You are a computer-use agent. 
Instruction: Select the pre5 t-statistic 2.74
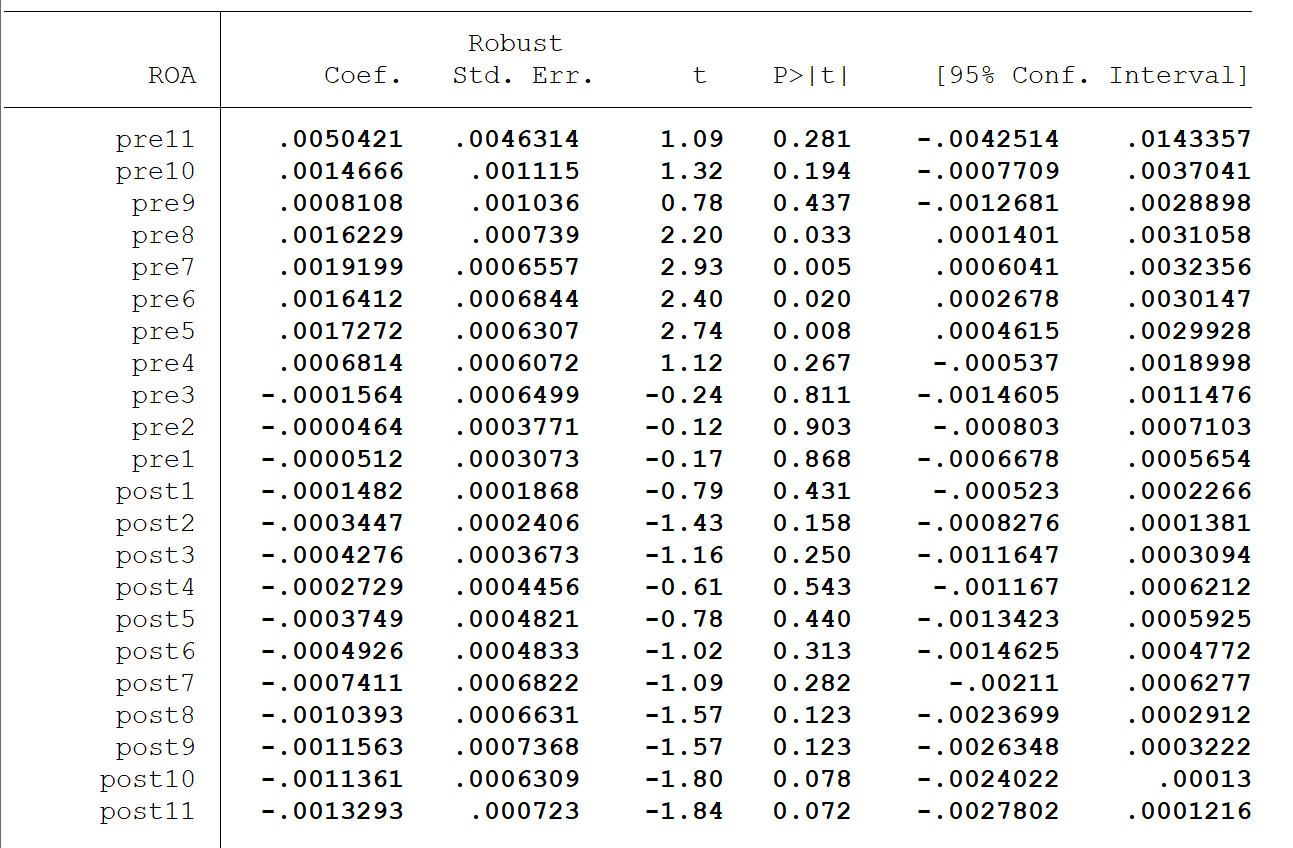[691, 332]
